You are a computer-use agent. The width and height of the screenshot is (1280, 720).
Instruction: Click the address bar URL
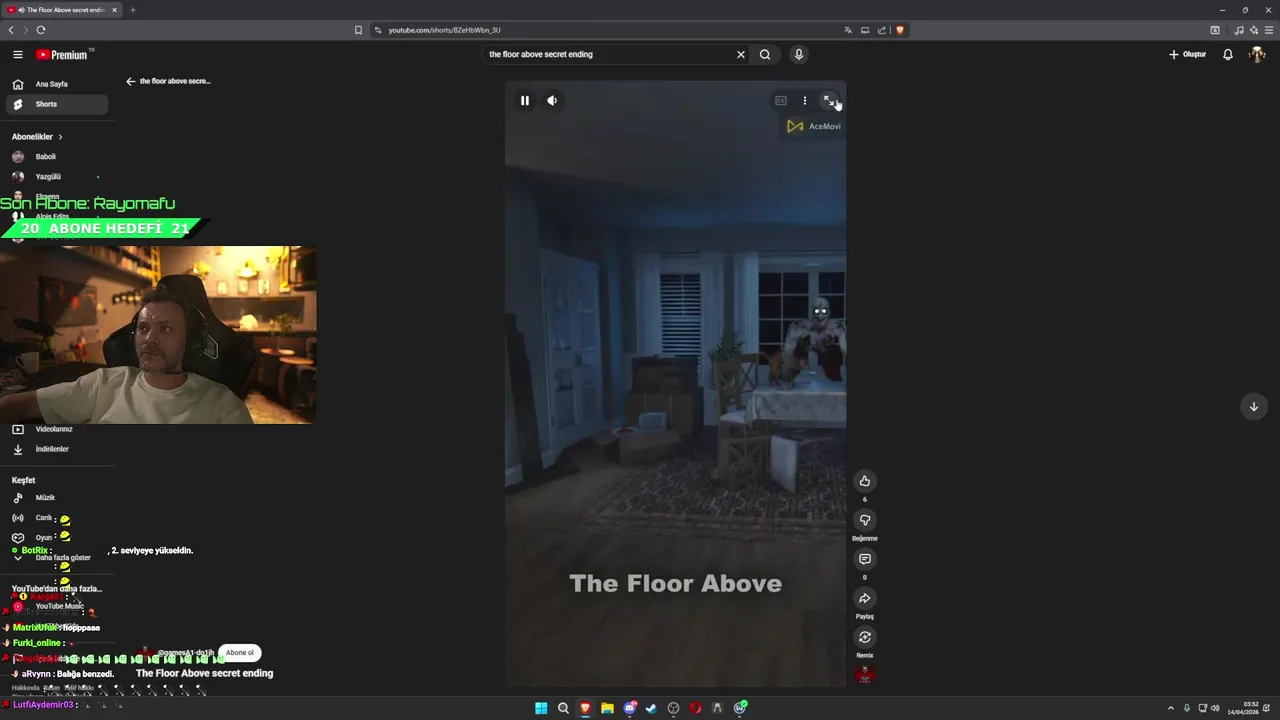(x=444, y=30)
